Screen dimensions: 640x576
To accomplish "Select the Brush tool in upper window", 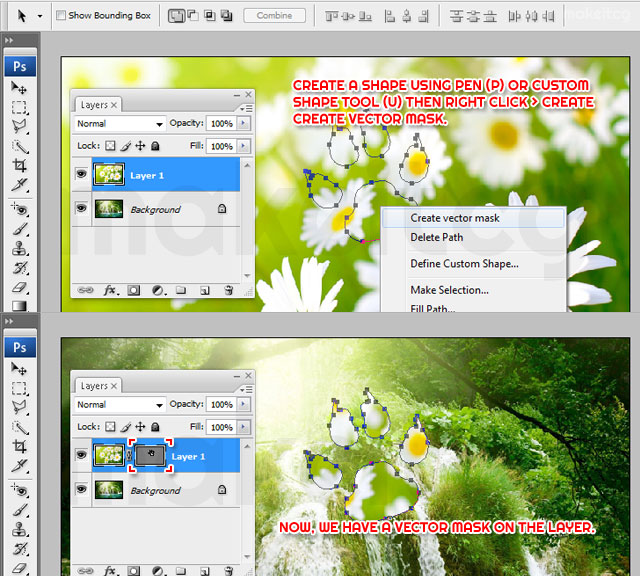I will 19,229.
